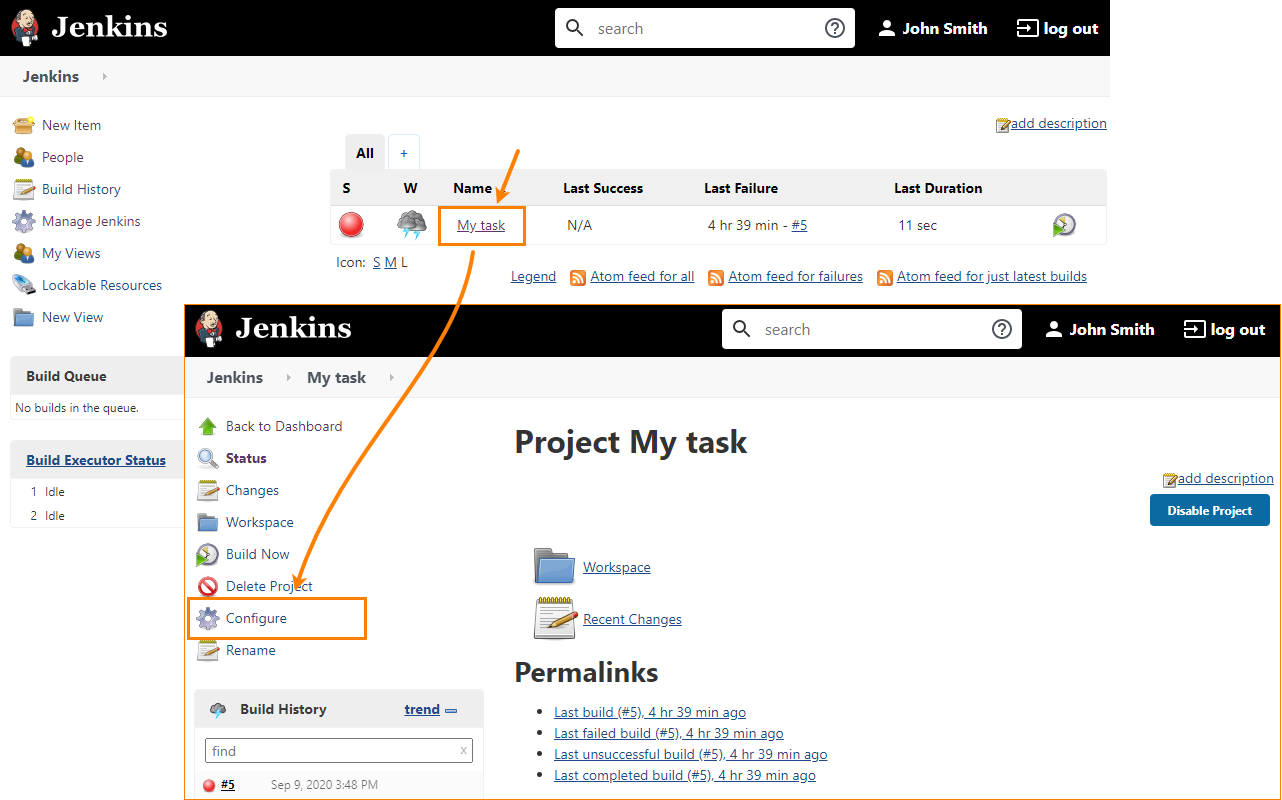Open Last unsuccessful build (#5) permalink
The image size is (1282, 800).
[x=691, y=754]
